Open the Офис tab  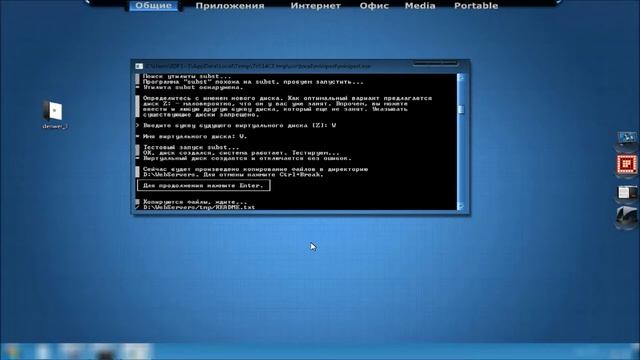(x=374, y=6)
